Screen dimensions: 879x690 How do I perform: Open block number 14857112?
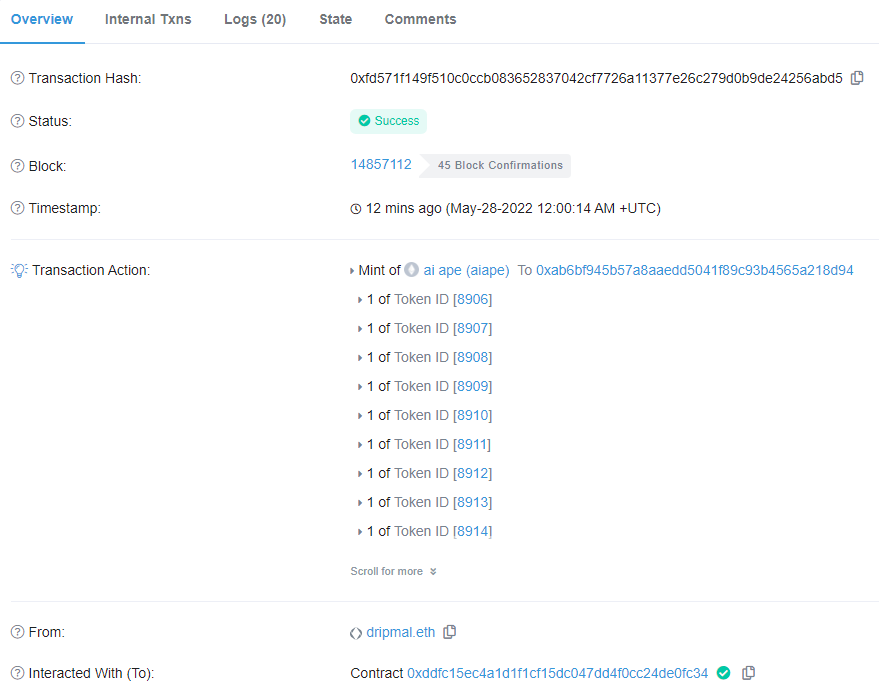pos(381,164)
